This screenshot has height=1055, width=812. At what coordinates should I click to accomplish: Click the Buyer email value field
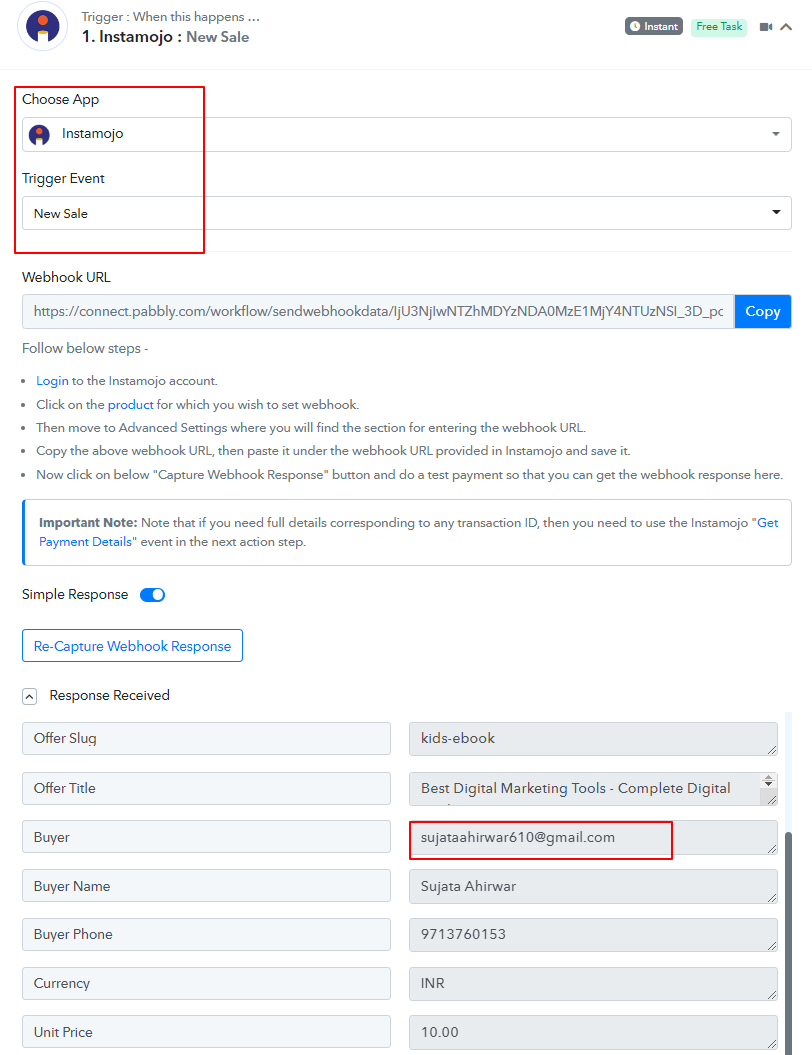point(593,838)
